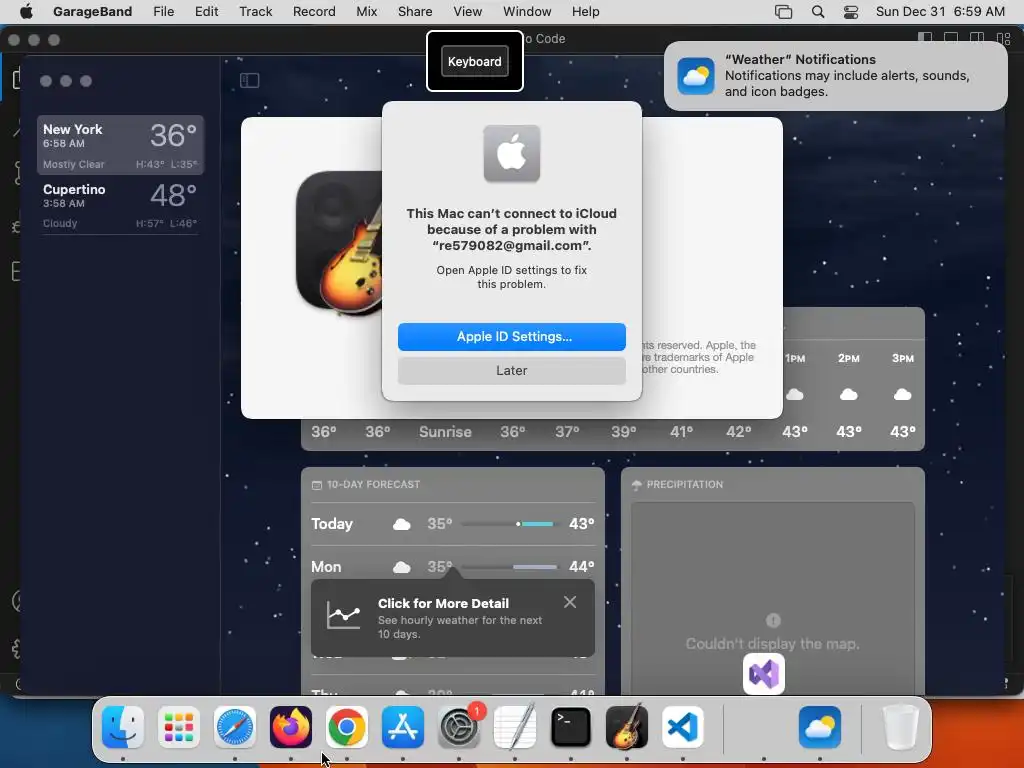Click the Visual Studio icon above the Dock

(763, 674)
